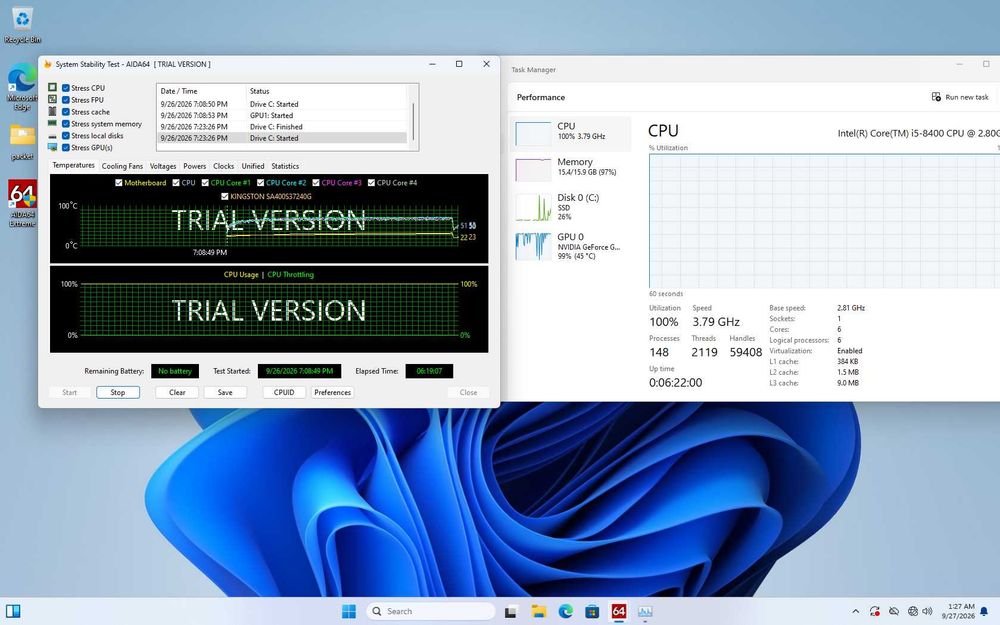Click Run new task in Task Manager
This screenshot has height=625, width=1000.
coord(960,97)
